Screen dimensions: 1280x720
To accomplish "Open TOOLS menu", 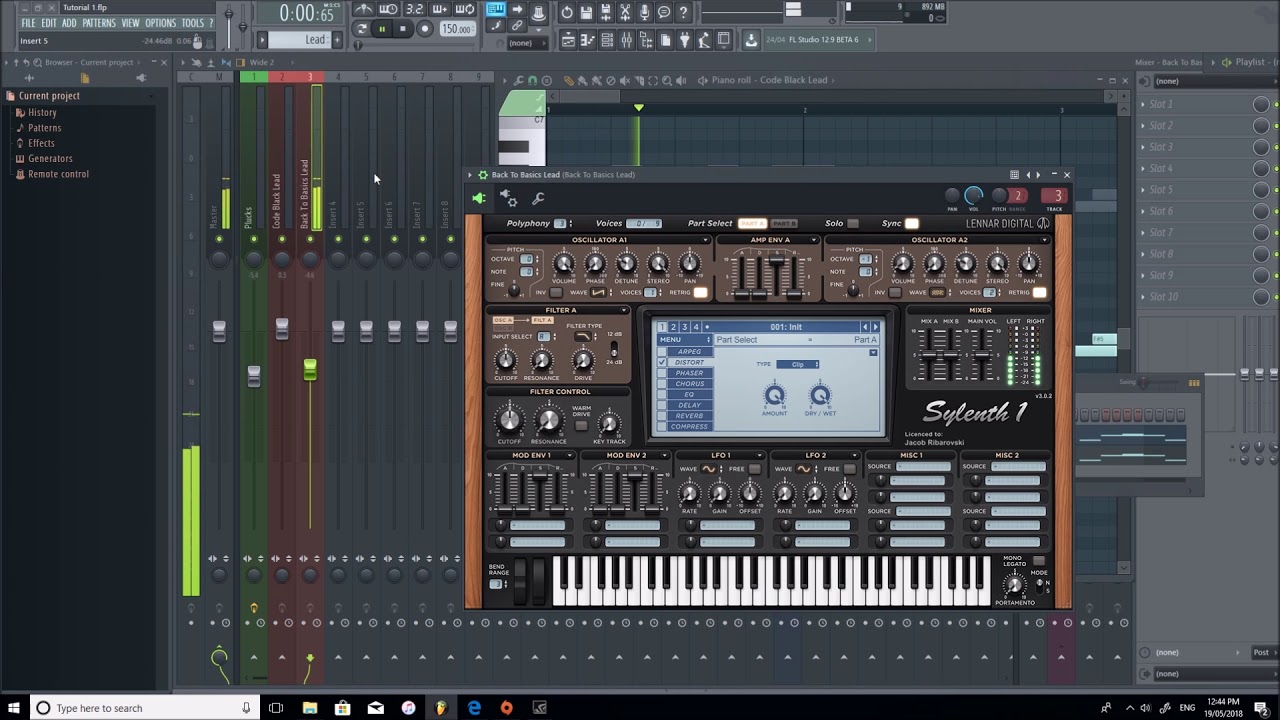I will (x=193, y=23).
